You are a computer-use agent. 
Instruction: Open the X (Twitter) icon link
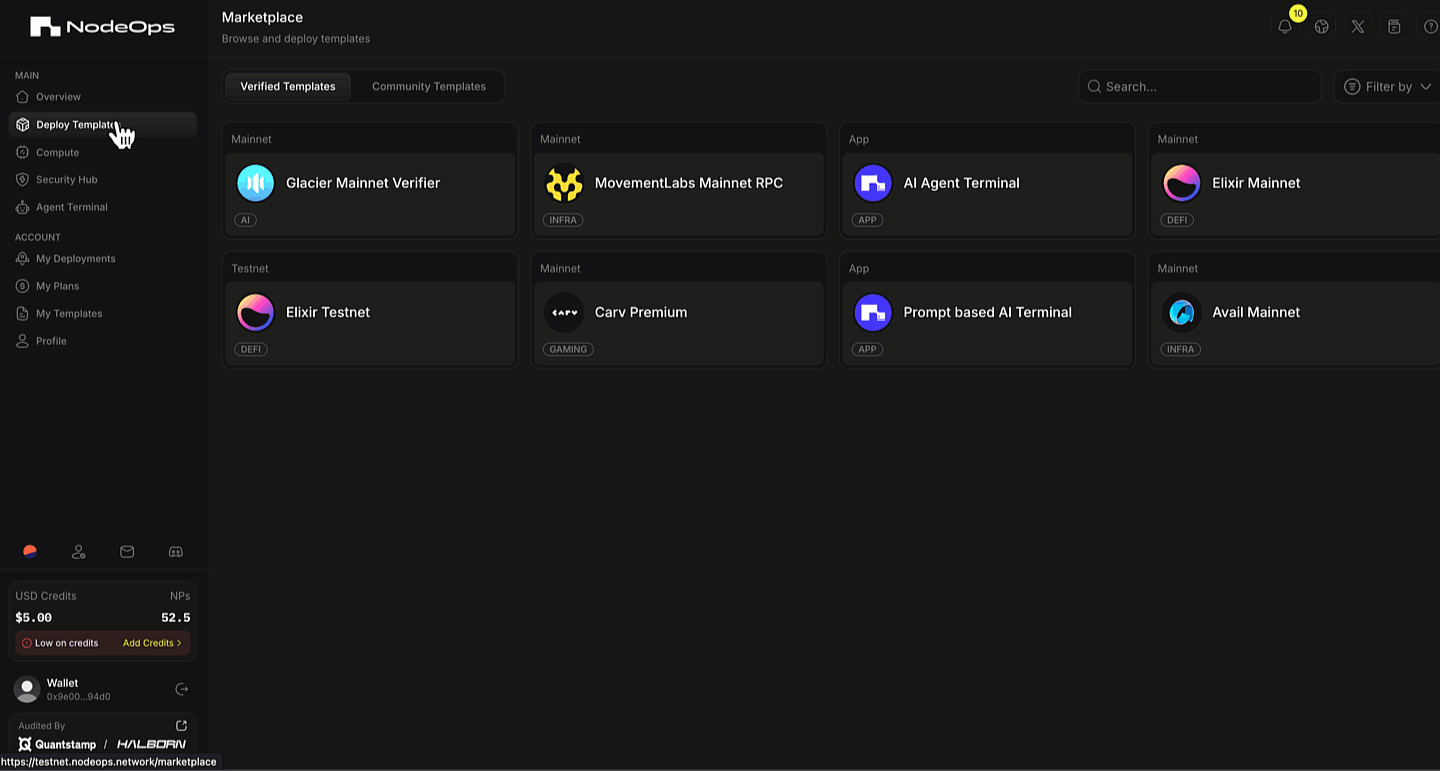(x=1358, y=27)
